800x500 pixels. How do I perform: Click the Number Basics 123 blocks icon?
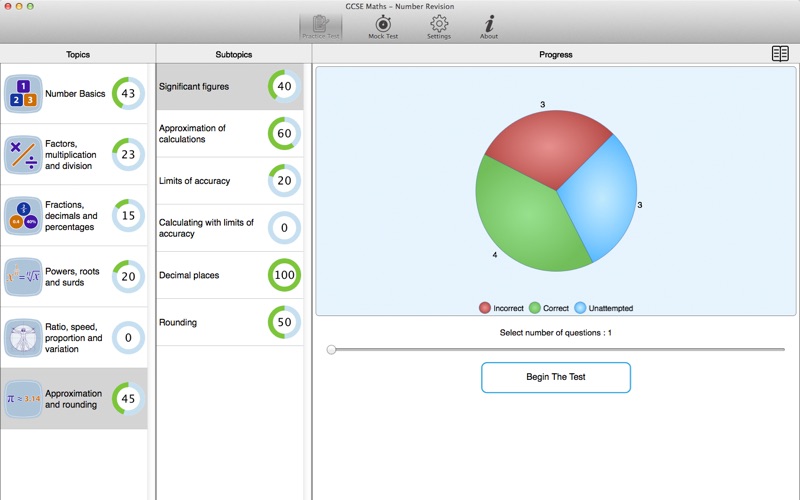coord(23,93)
